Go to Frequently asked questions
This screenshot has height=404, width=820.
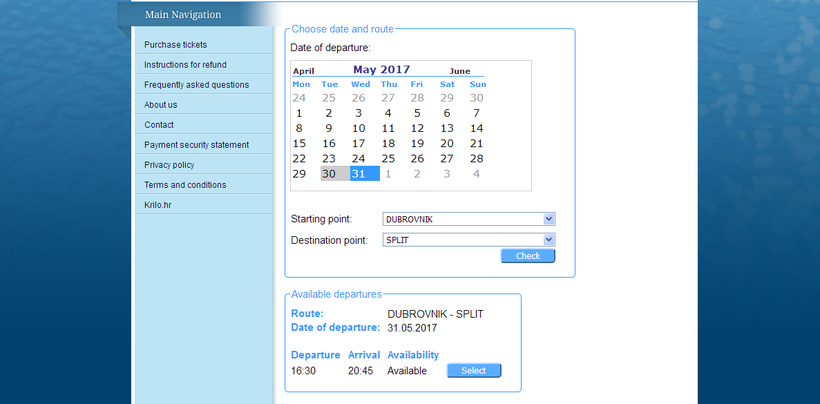pyautogui.click(x=196, y=85)
